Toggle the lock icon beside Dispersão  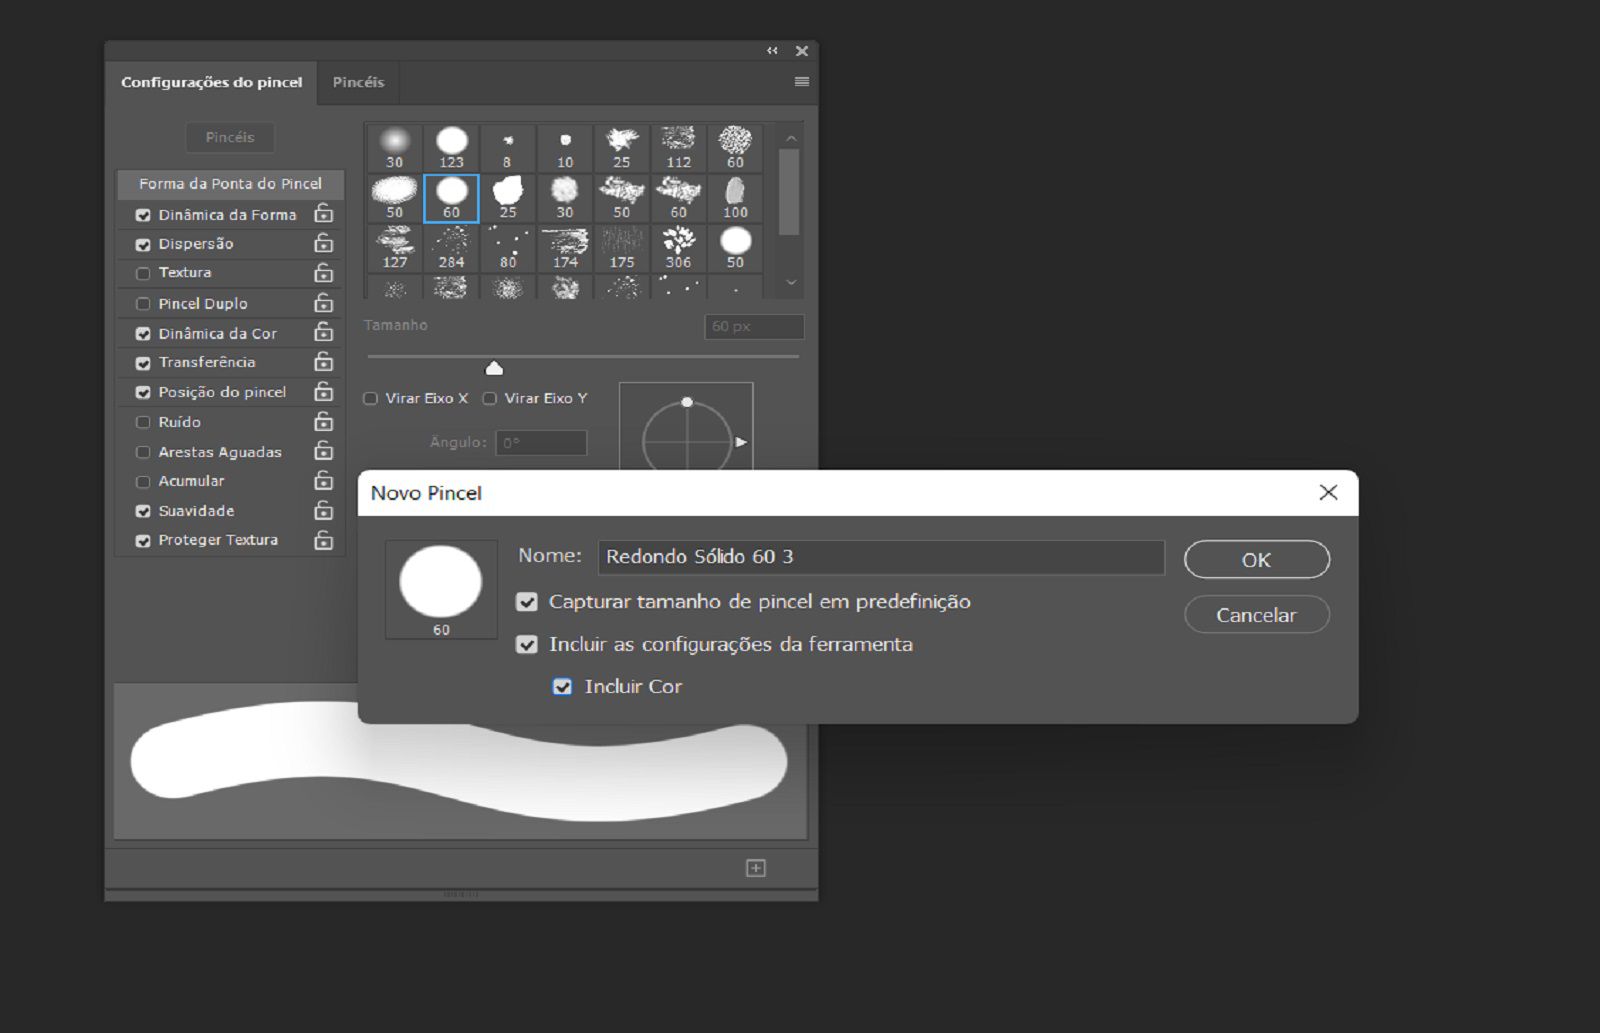(x=323, y=243)
